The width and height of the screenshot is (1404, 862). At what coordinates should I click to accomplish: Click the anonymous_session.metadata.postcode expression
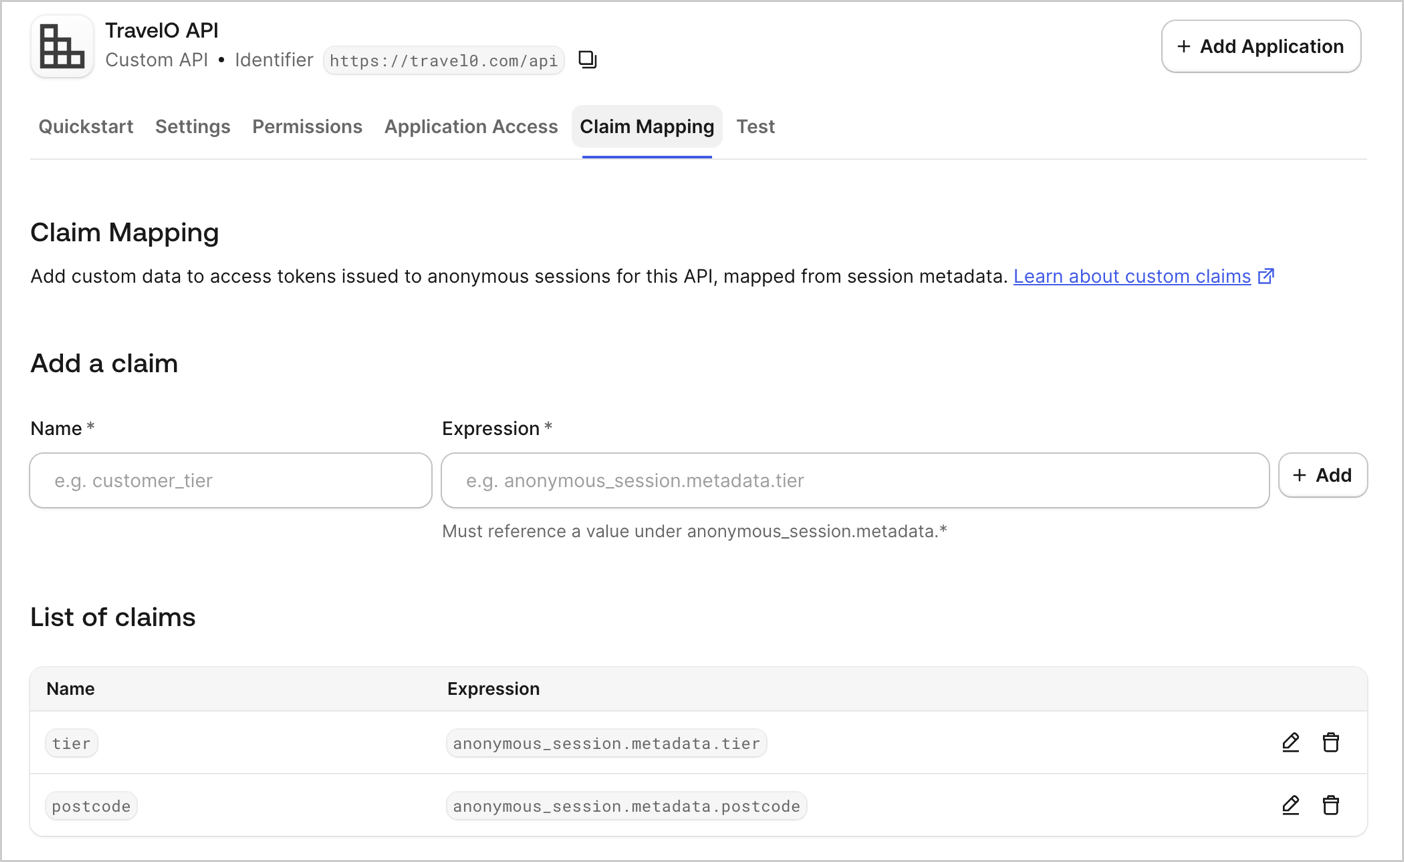(x=627, y=806)
